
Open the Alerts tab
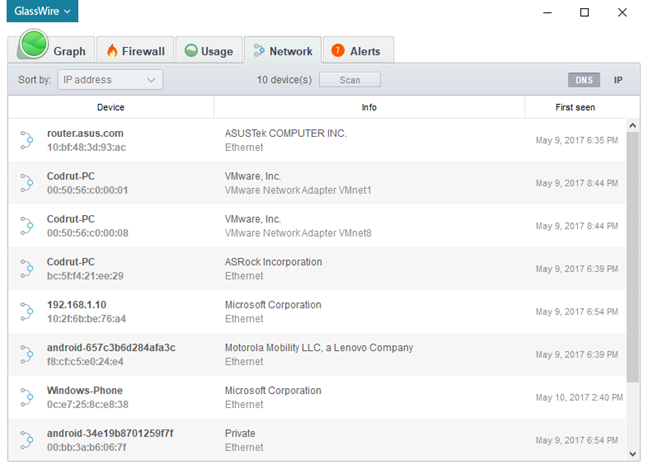pyautogui.click(x=358, y=50)
